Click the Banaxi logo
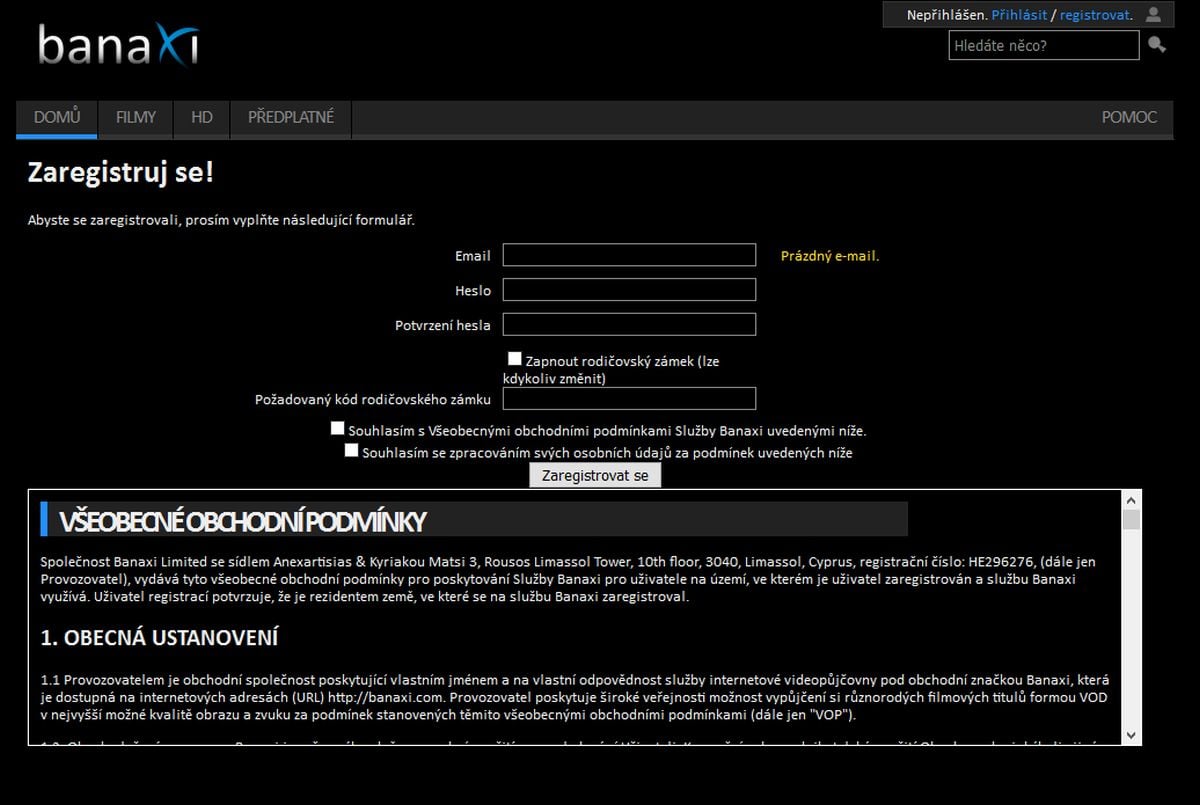 tap(119, 45)
